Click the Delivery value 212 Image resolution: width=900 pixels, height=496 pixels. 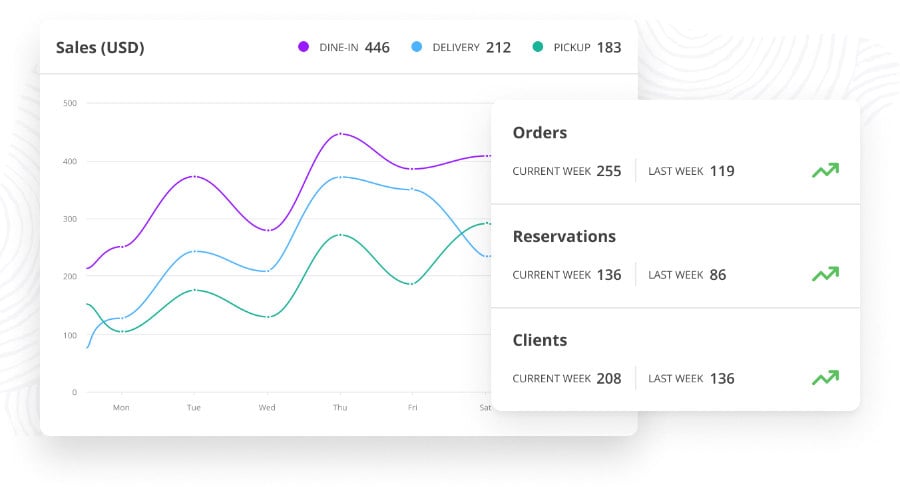pyautogui.click(x=498, y=48)
